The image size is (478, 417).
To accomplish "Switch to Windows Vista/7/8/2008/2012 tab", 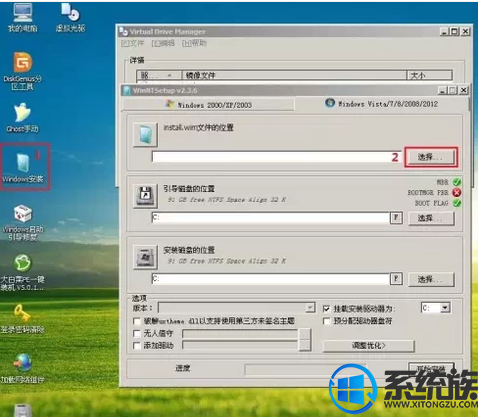I will [382, 104].
